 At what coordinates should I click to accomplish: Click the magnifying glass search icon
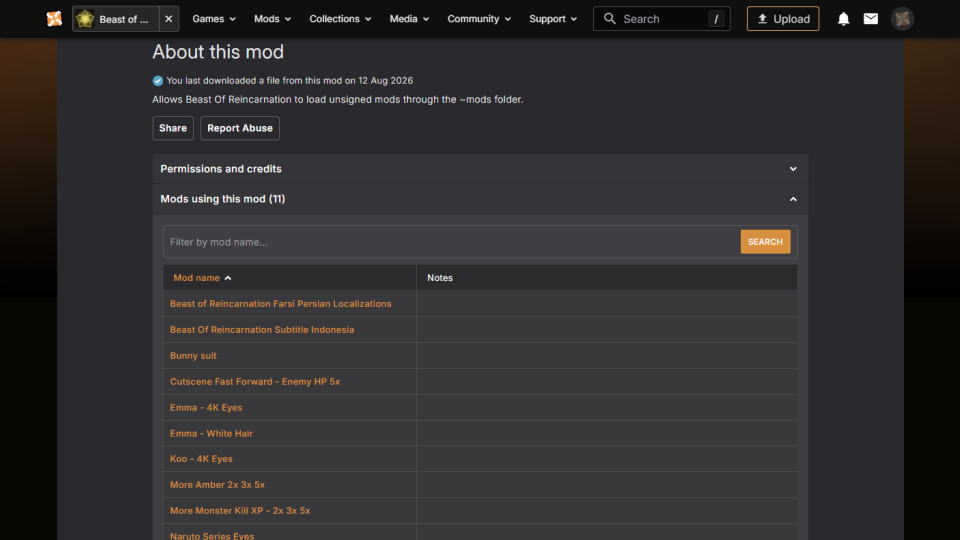(x=609, y=19)
